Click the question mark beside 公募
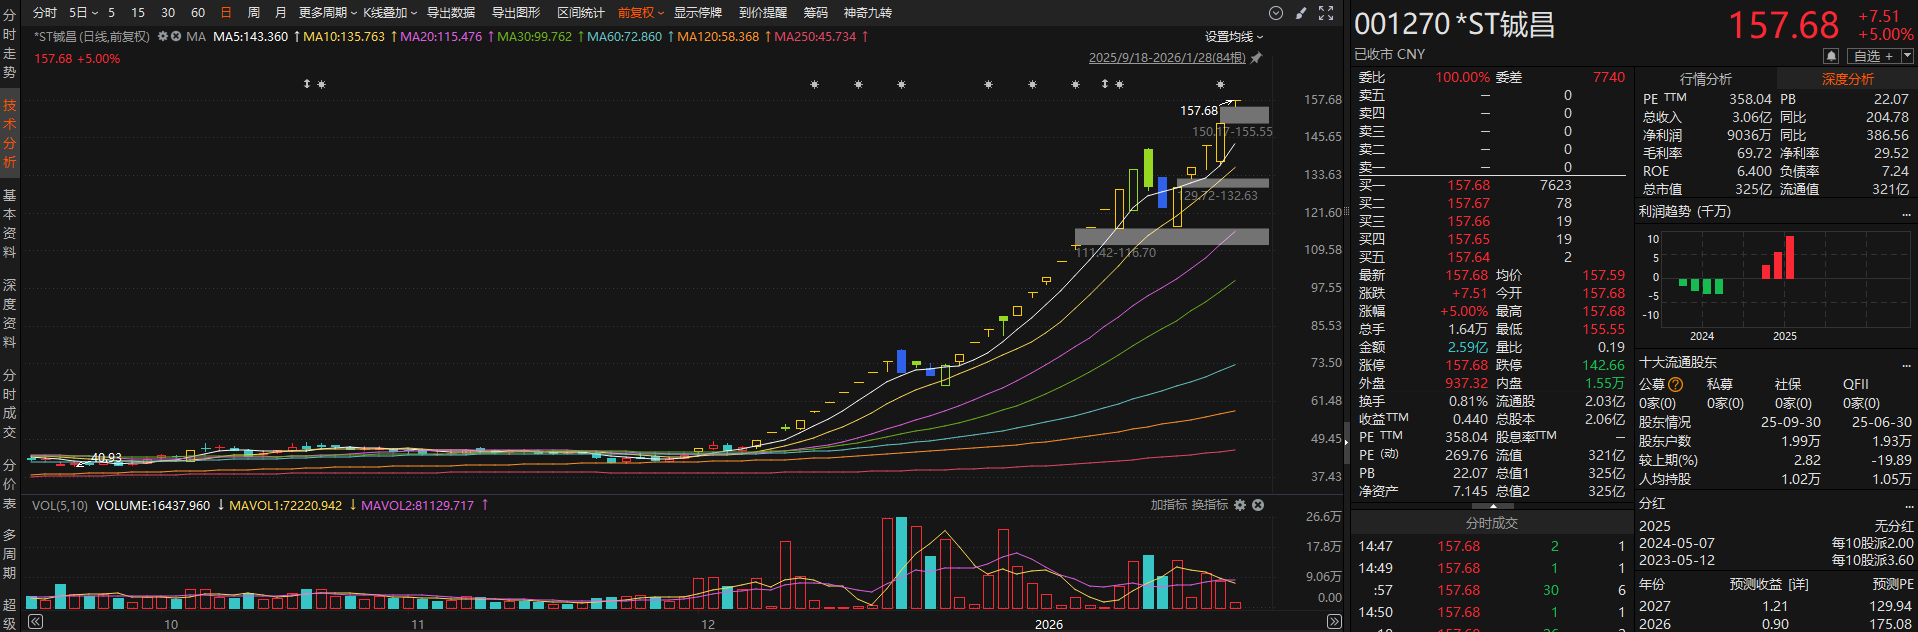Image resolution: width=1918 pixels, height=632 pixels. (1676, 384)
